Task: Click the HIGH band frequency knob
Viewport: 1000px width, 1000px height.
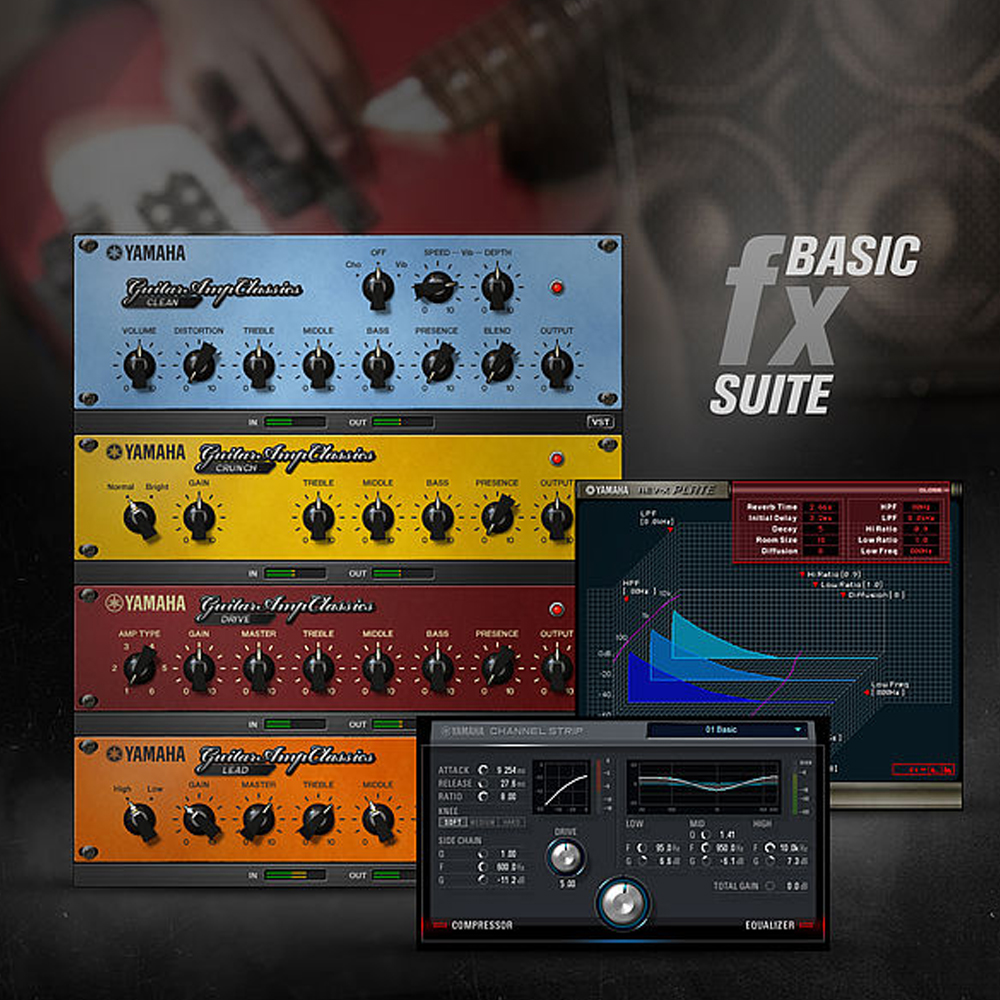Action: coord(769,848)
